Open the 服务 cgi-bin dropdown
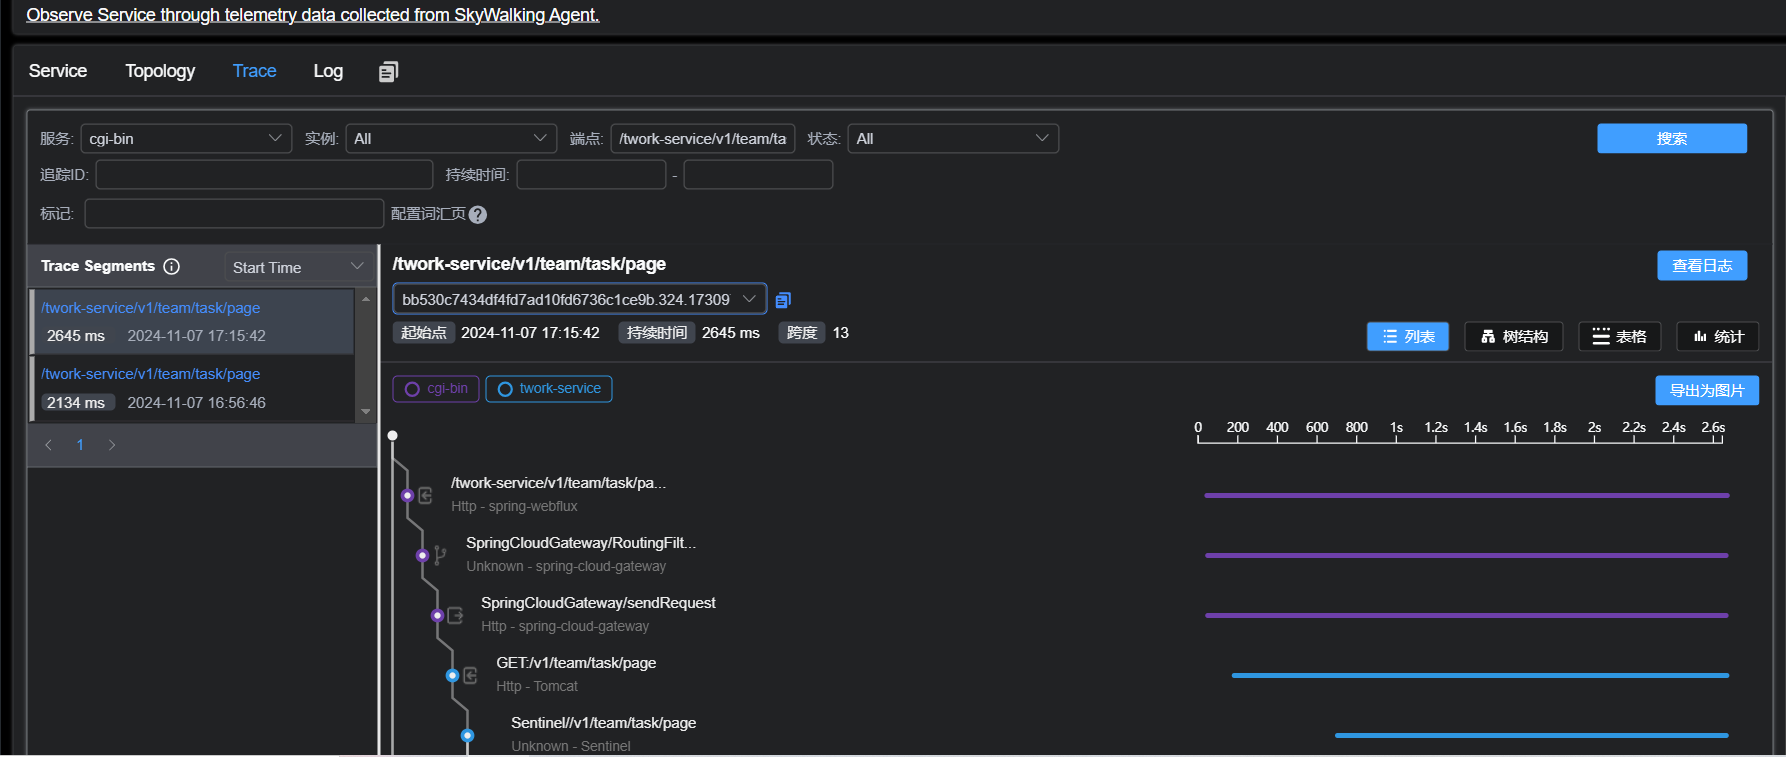Screen dimensions: 1786x757 (x=186, y=139)
